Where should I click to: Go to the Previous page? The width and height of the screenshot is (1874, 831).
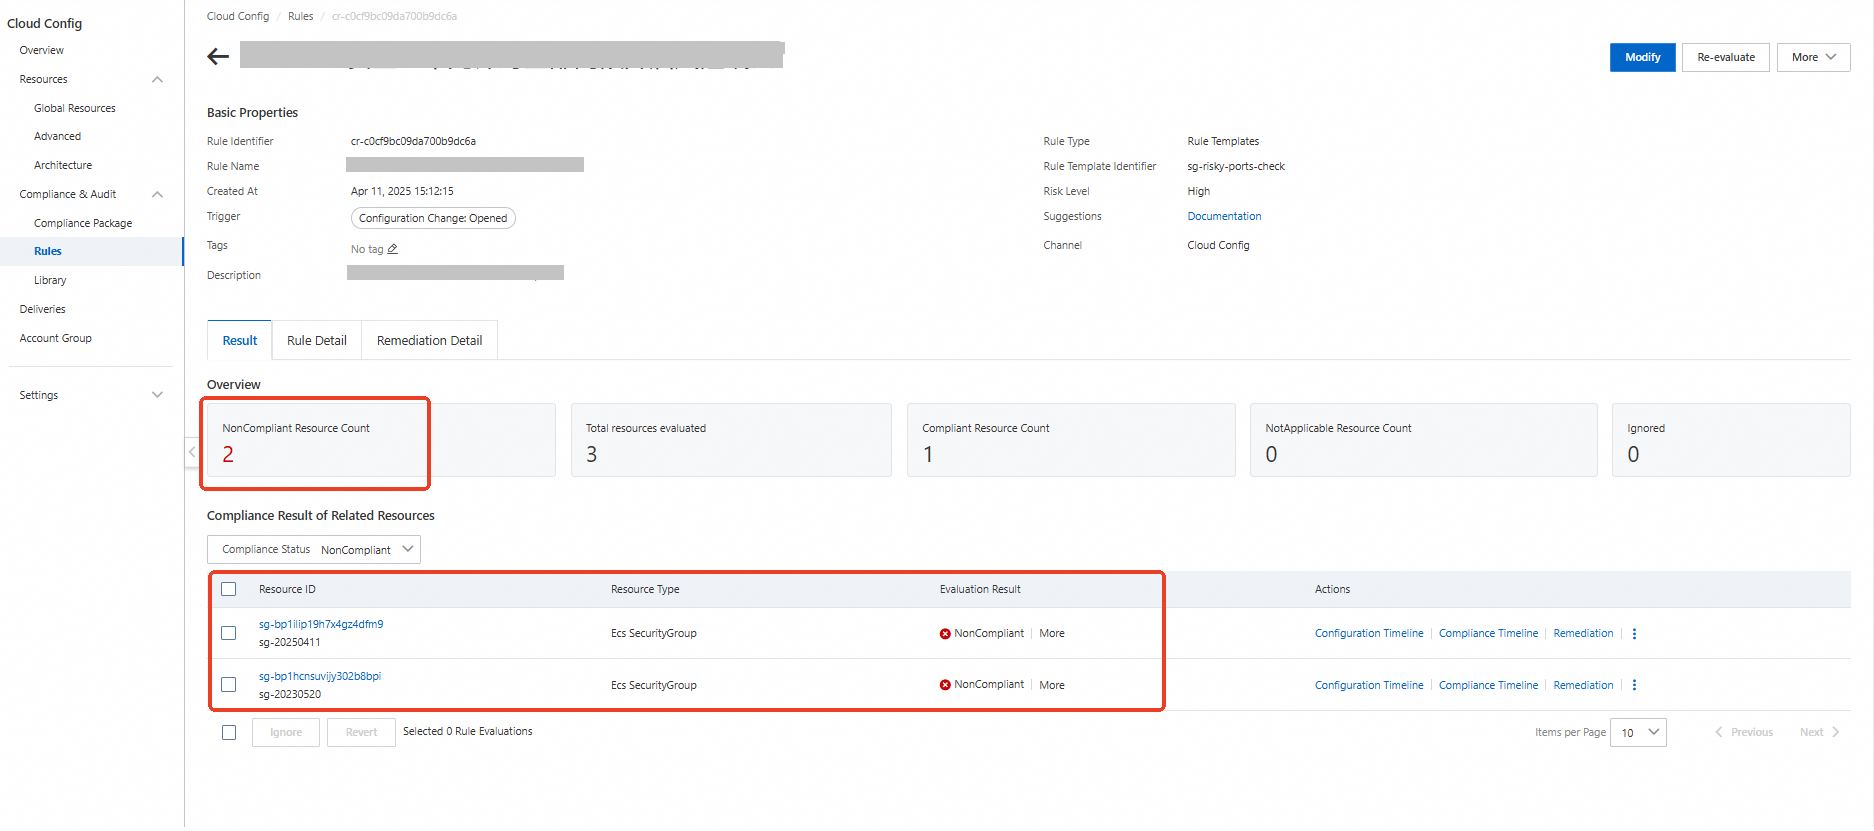coord(1745,732)
